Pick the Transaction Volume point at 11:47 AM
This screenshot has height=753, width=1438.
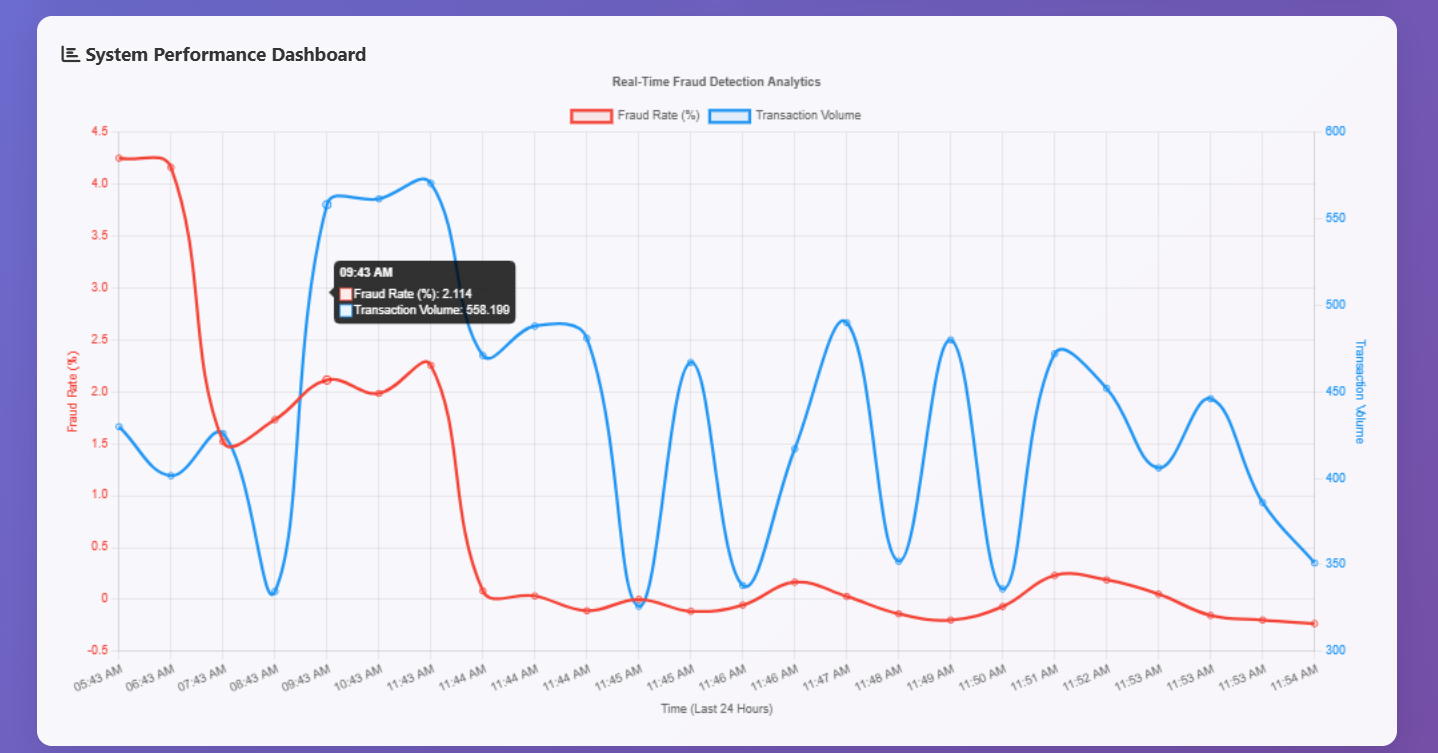[846, 322]
